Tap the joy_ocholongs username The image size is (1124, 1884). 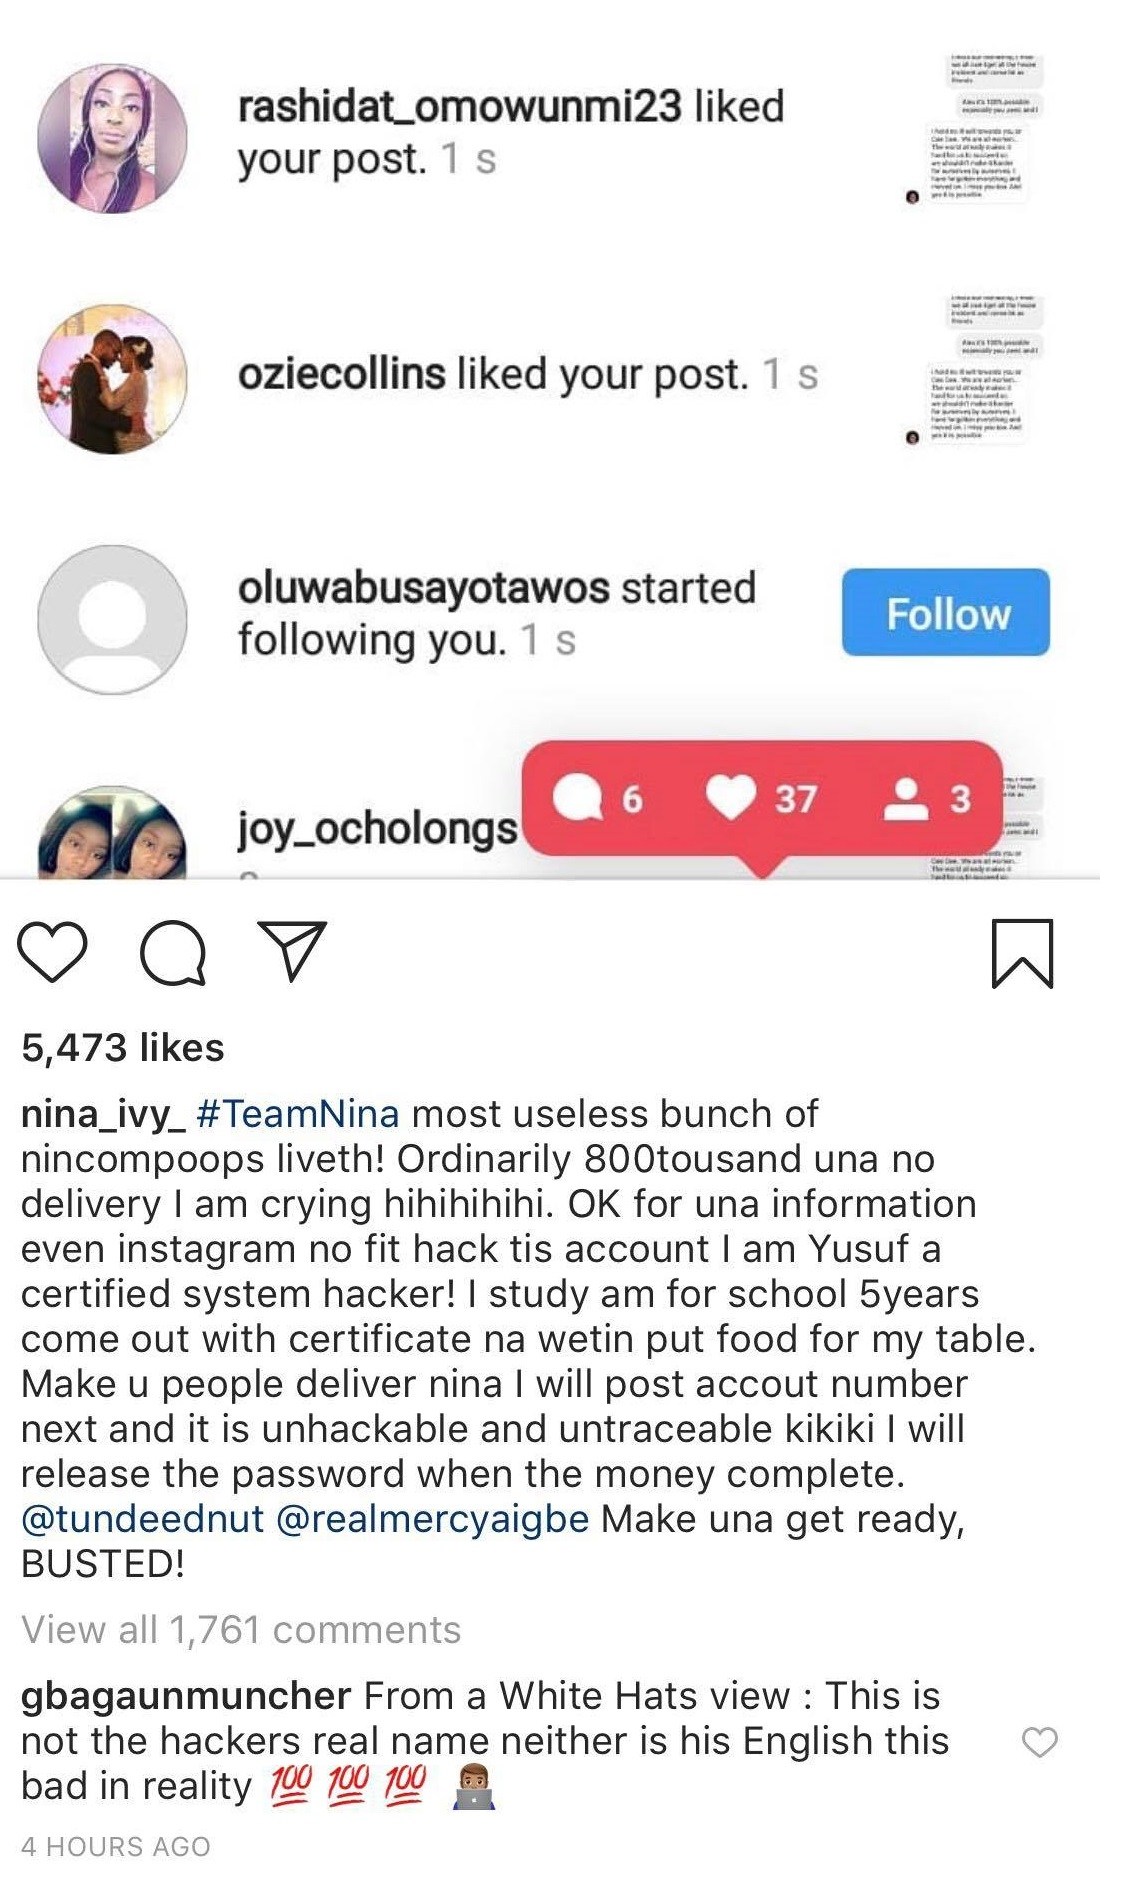[377, 828]
